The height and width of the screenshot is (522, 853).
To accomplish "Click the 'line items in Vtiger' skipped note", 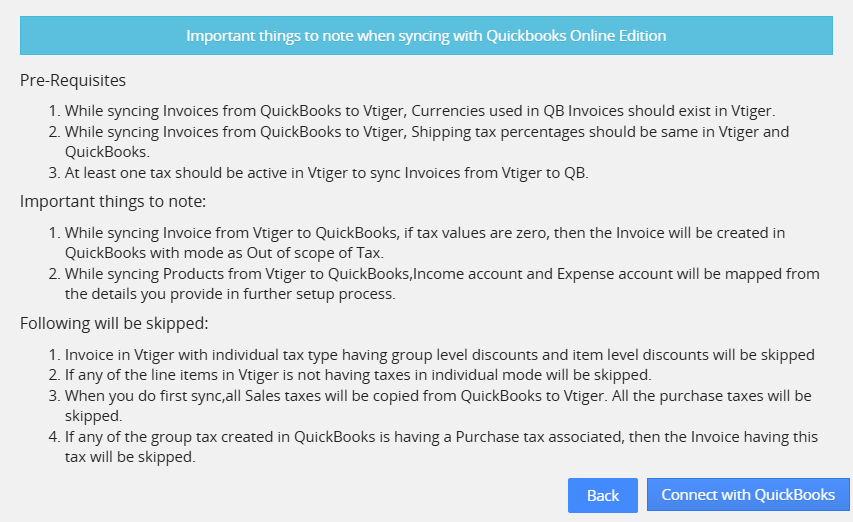I will [358, 375].
